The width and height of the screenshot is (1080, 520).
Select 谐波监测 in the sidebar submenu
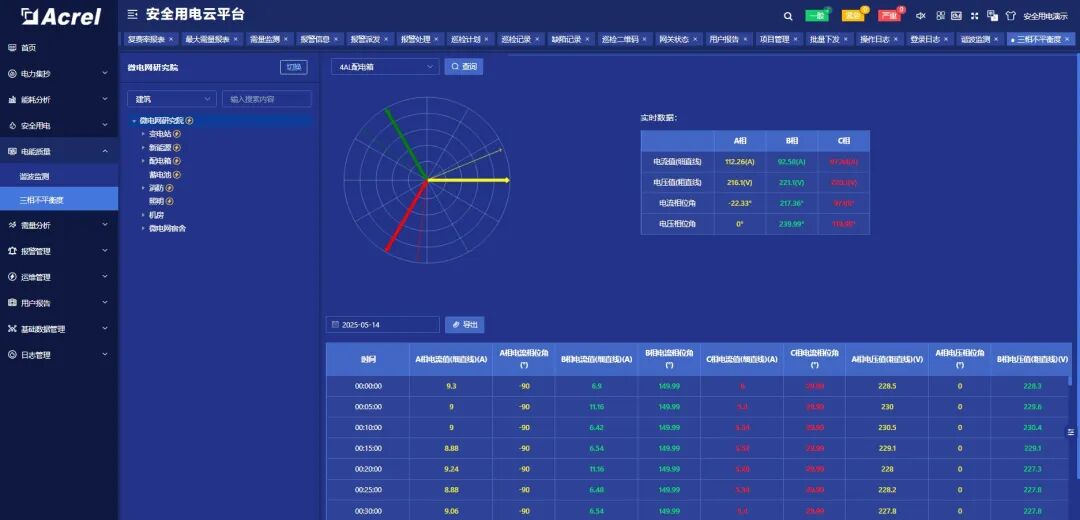coord(35,176)
